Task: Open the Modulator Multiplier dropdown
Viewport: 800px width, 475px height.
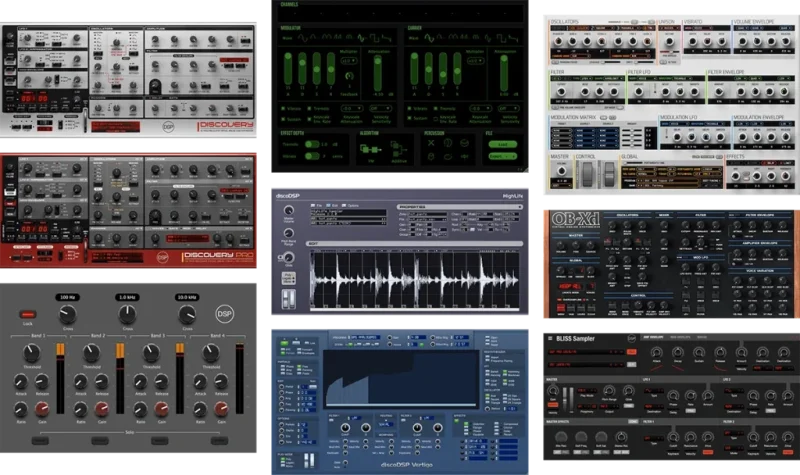Action: [349, 61]
